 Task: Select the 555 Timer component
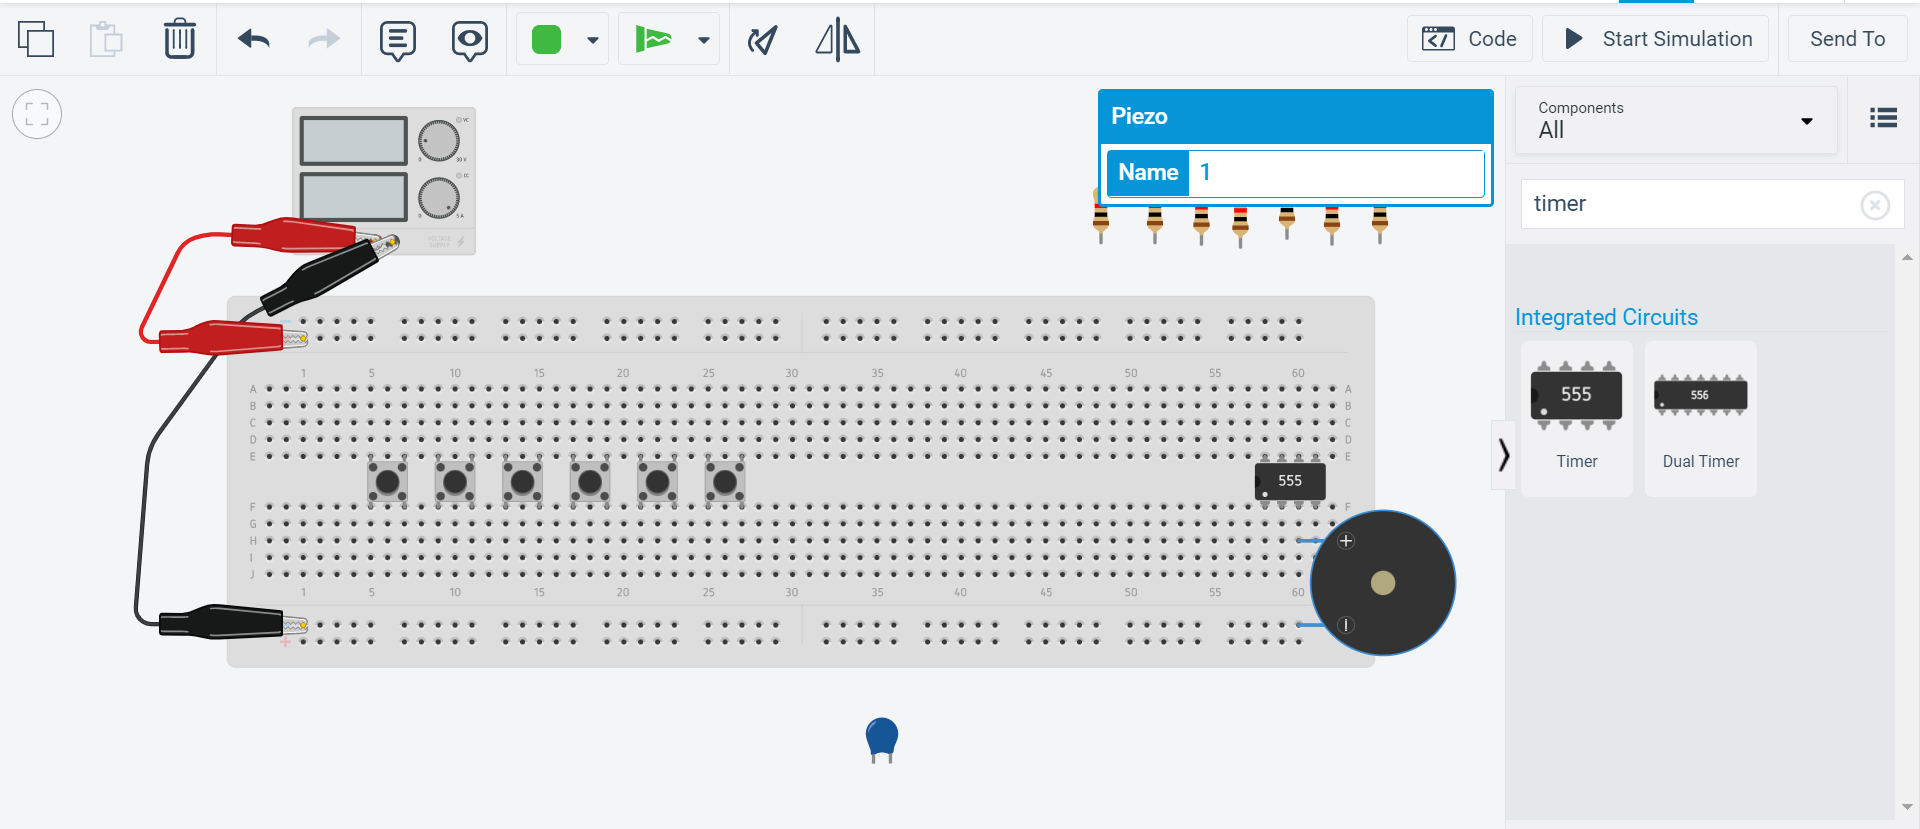click(1577, 418)
